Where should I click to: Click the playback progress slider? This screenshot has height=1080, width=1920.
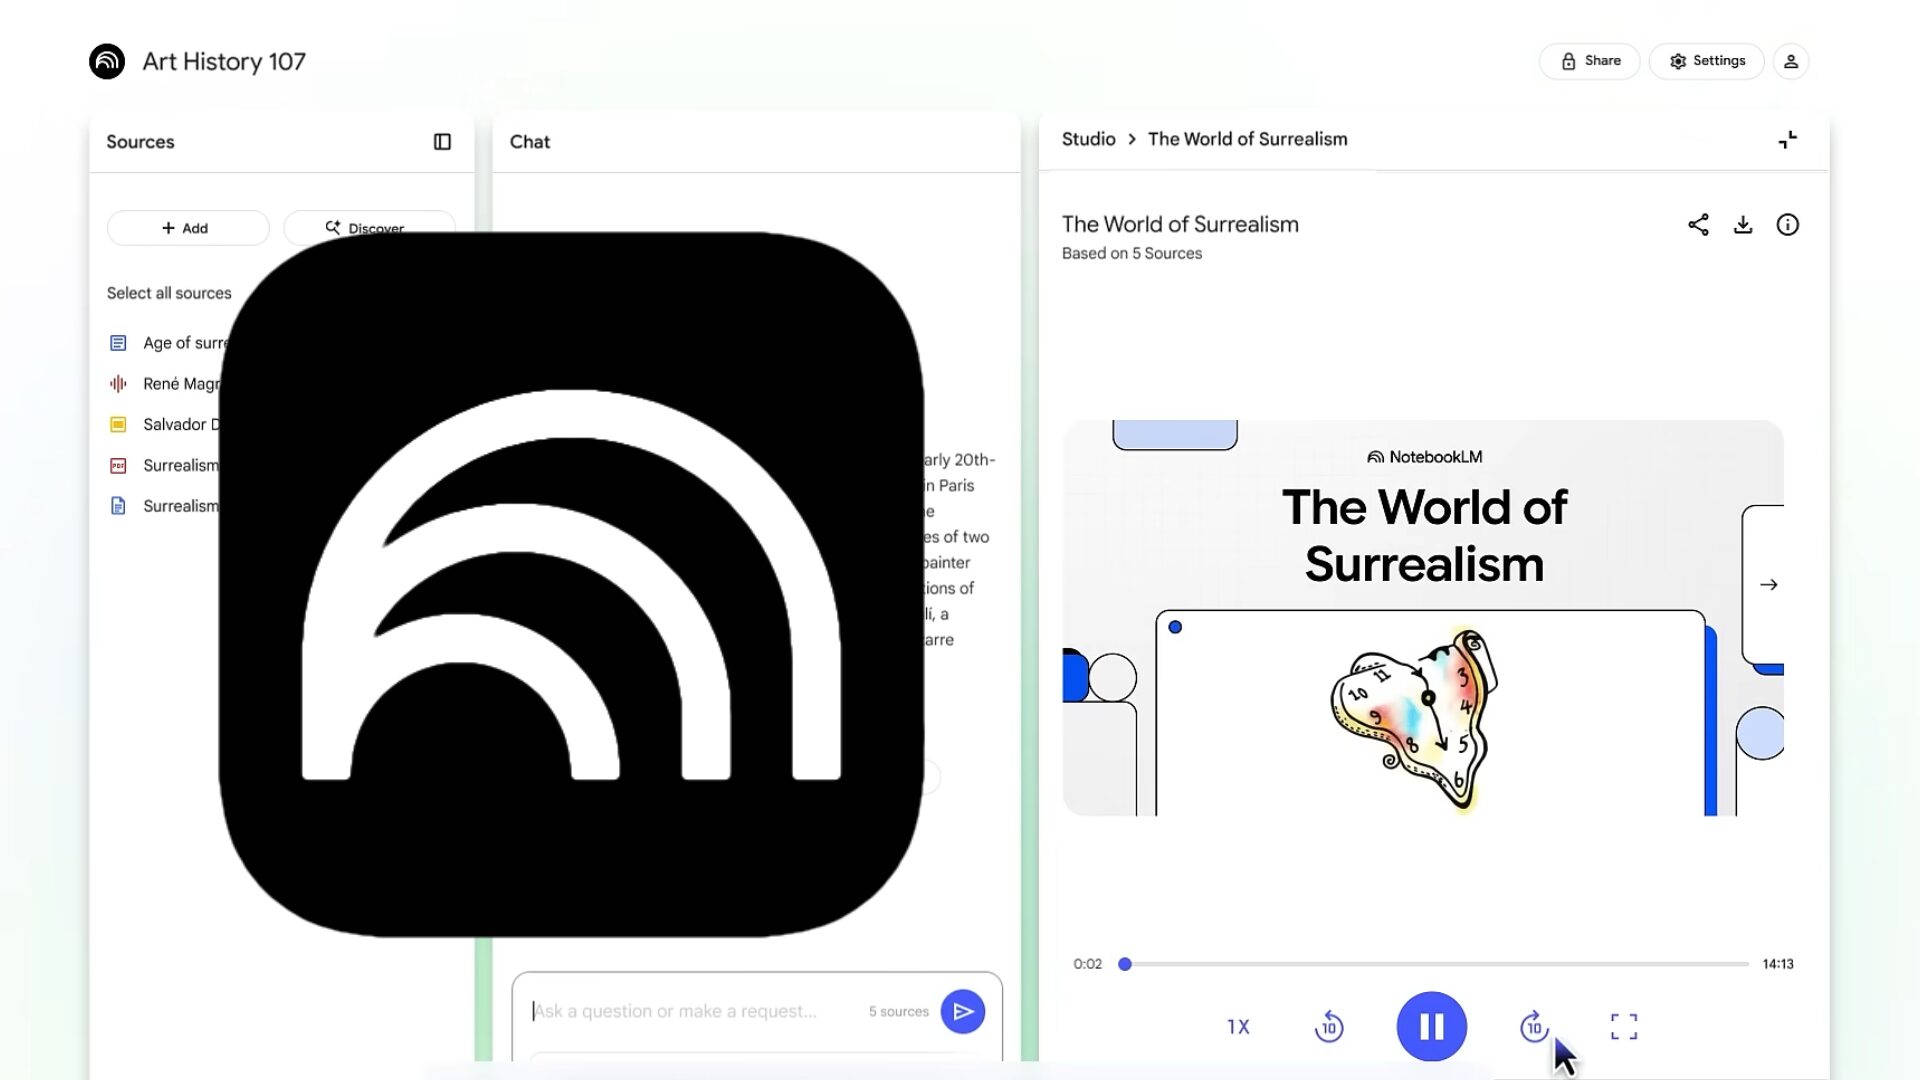(x=1436, y=964)
